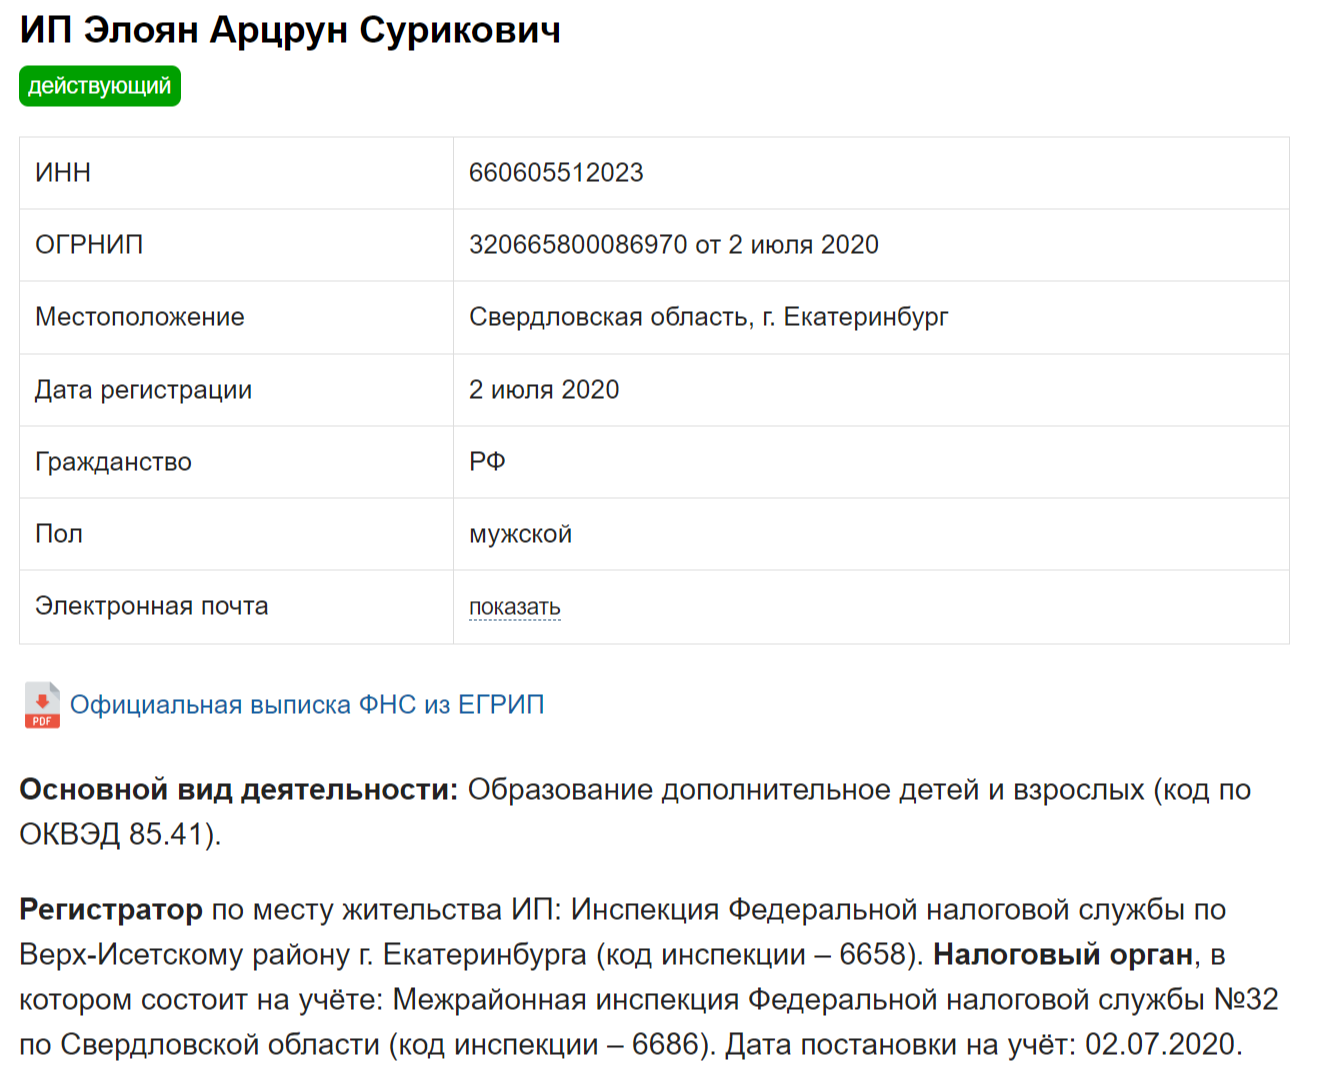Screen dimensions: 1325x1071
Task: Click the green "действующий" status badge
Action: pos(100,86)
